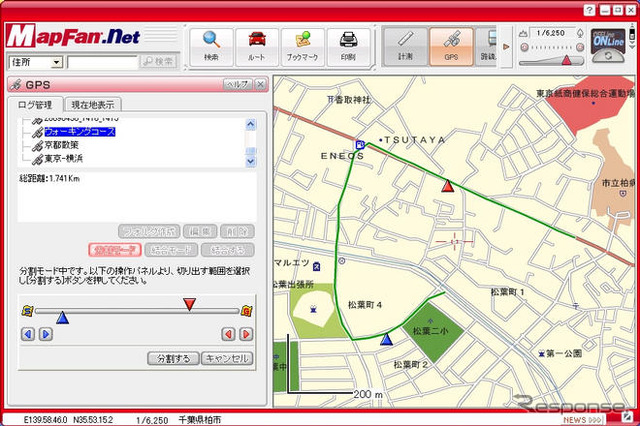This screenshot has height=426, width=640.
Task: Zoom out with the left scale button
Action: pyautogui.click(x=524, y=48)
